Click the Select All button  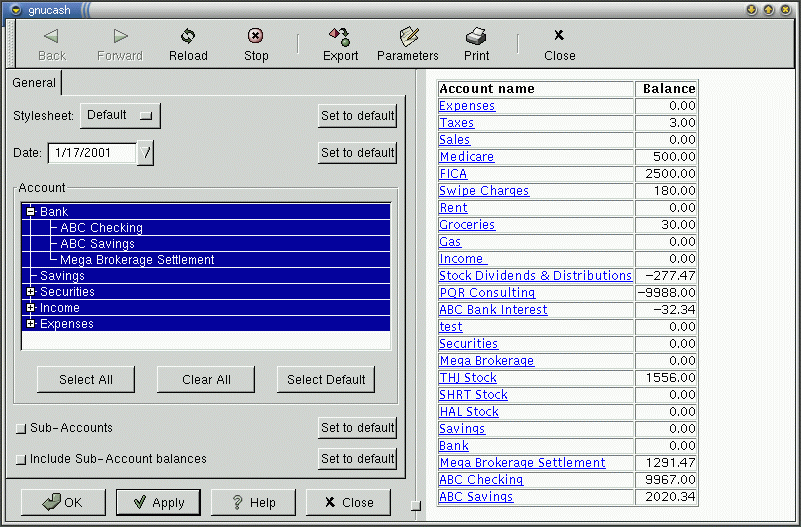coord(86,380)
